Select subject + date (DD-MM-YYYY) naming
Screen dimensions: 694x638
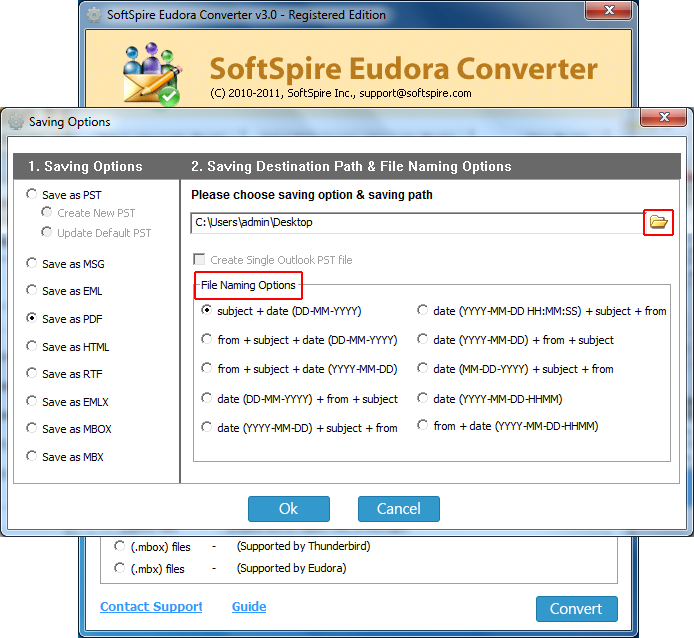tap(206, 310)
